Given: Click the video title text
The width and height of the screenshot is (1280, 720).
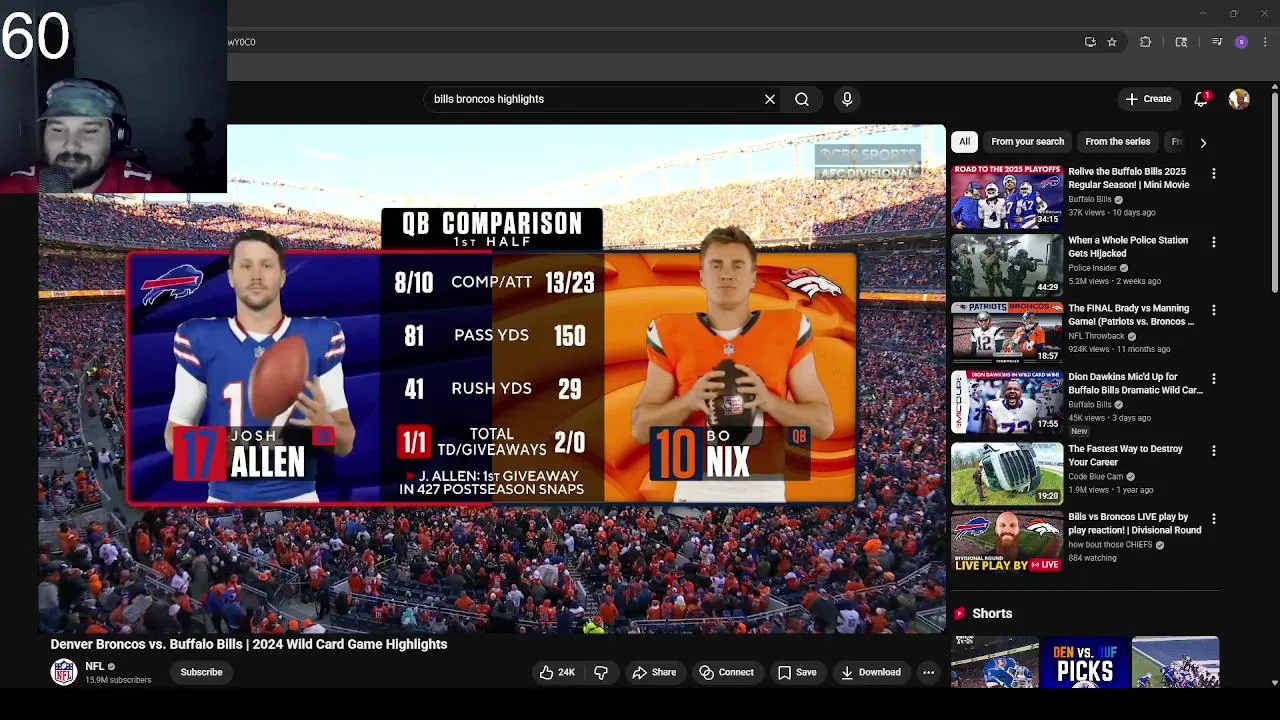Looking at the screenshot, I should 249,644.
